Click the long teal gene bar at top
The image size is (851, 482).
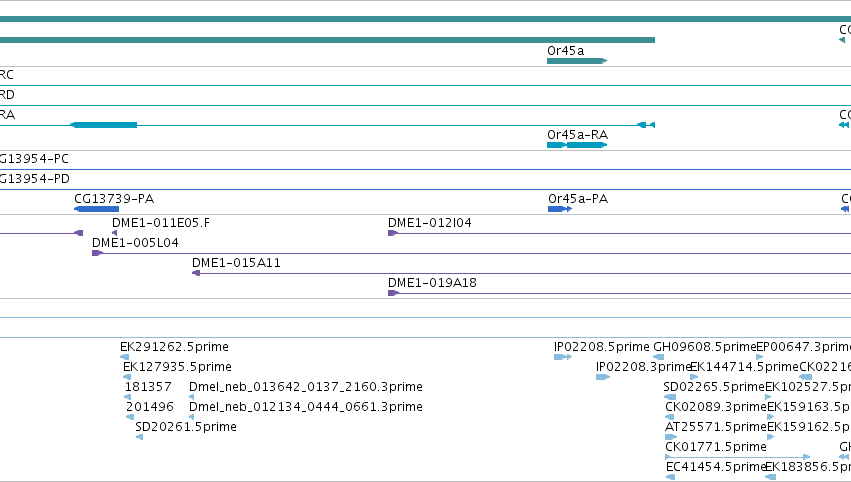[x=426, y=19]
